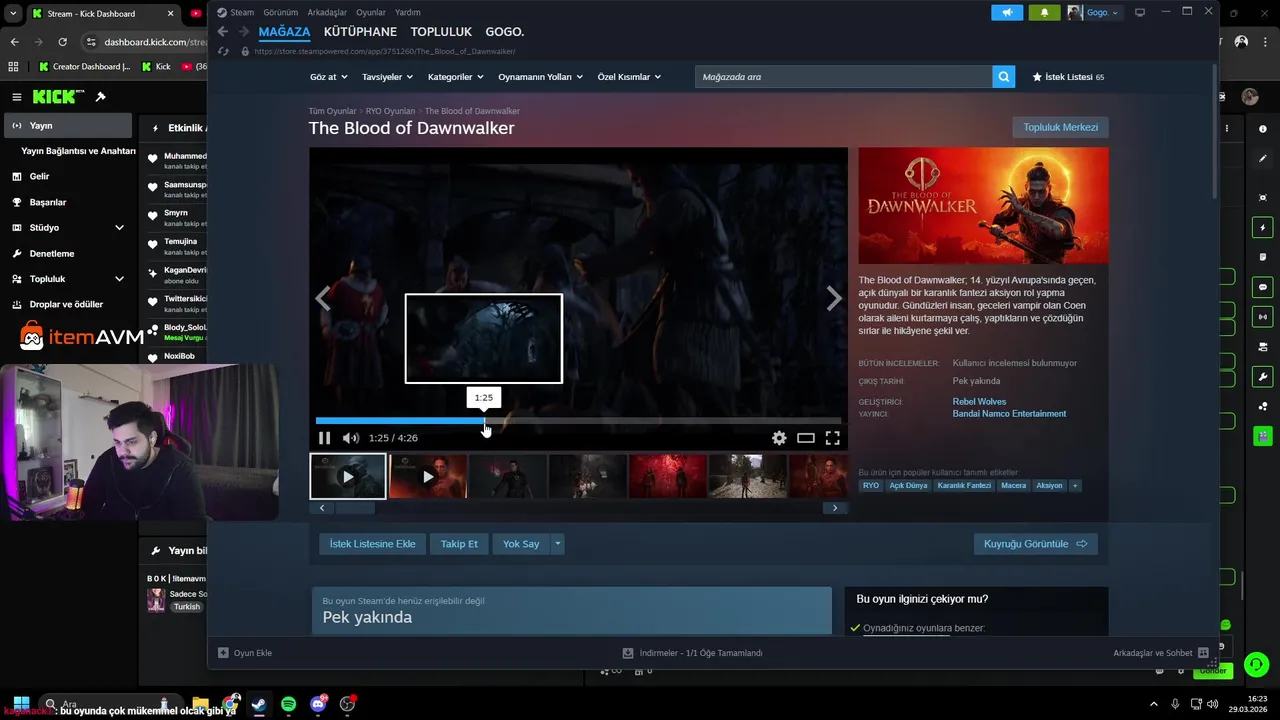Open Steam notifications bell
Image resolution: width=1280 pixels, height=720 pixels.
click(x=1044, y=12)
